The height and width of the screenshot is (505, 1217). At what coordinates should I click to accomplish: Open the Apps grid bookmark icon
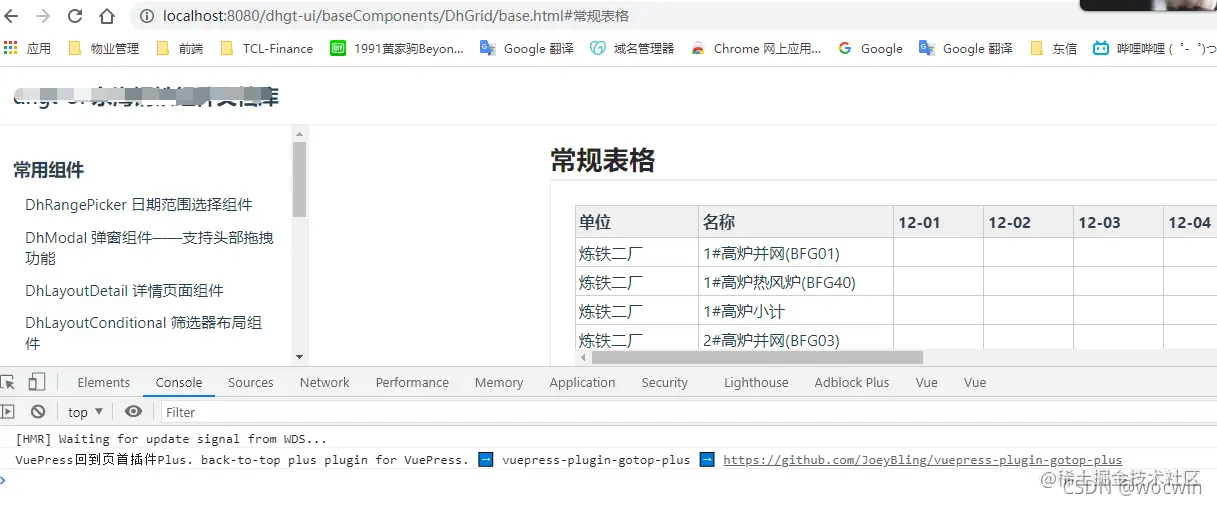(11, 48)
